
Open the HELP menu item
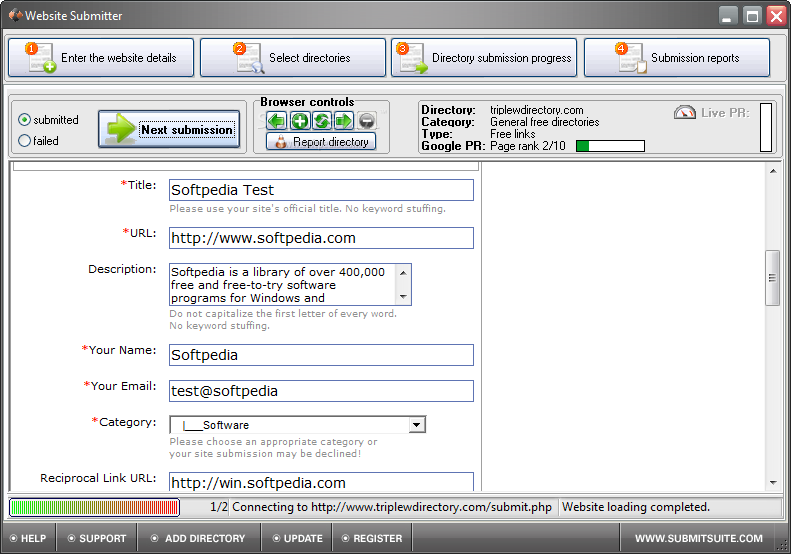click(x=28, y=538)
